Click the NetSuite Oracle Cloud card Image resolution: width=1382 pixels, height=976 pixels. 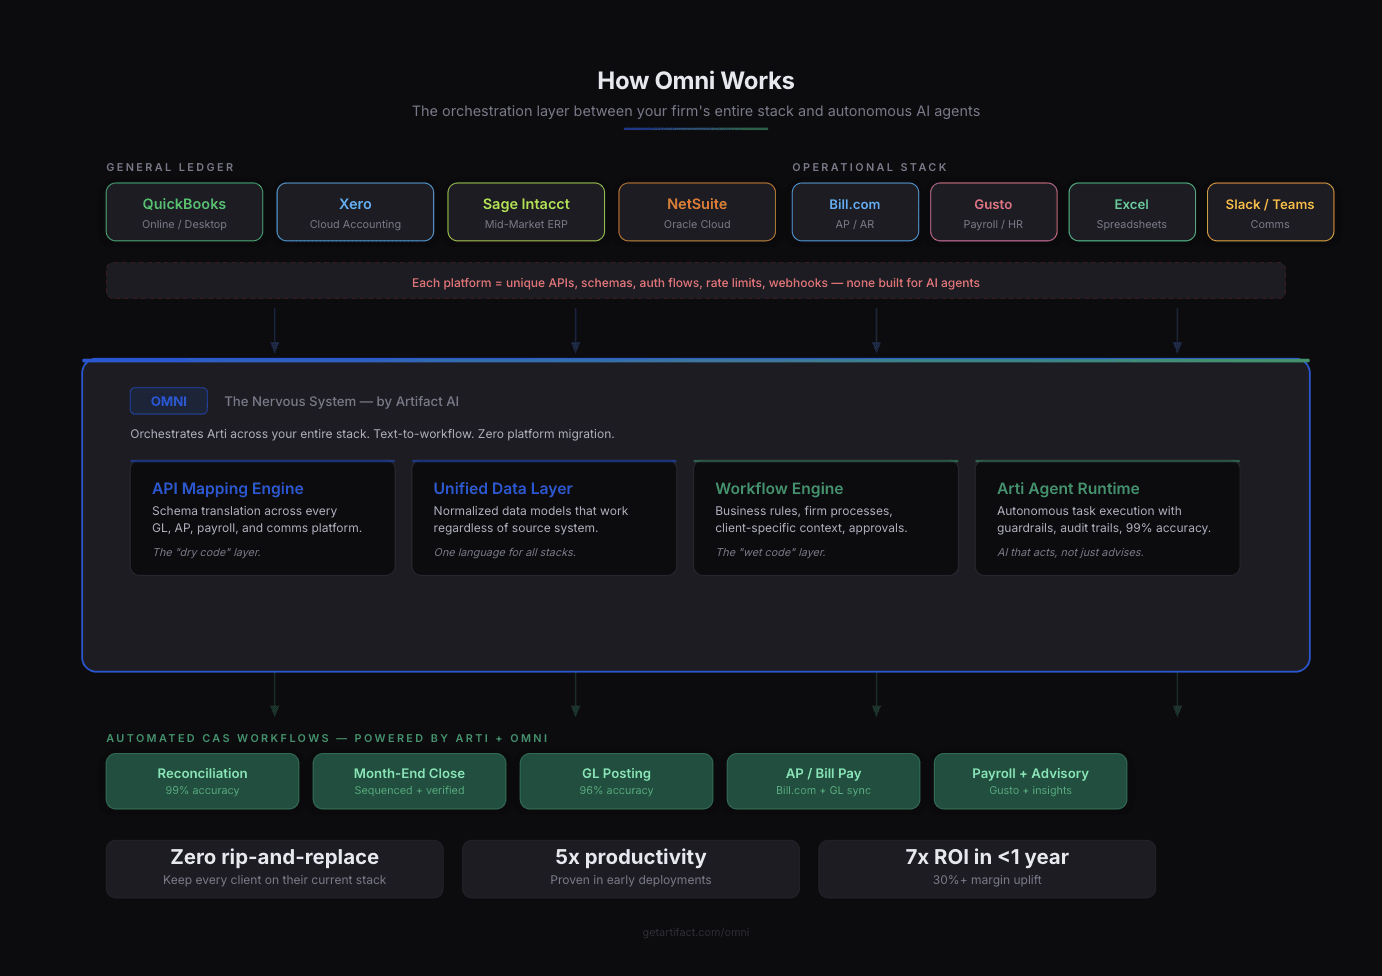697,212
